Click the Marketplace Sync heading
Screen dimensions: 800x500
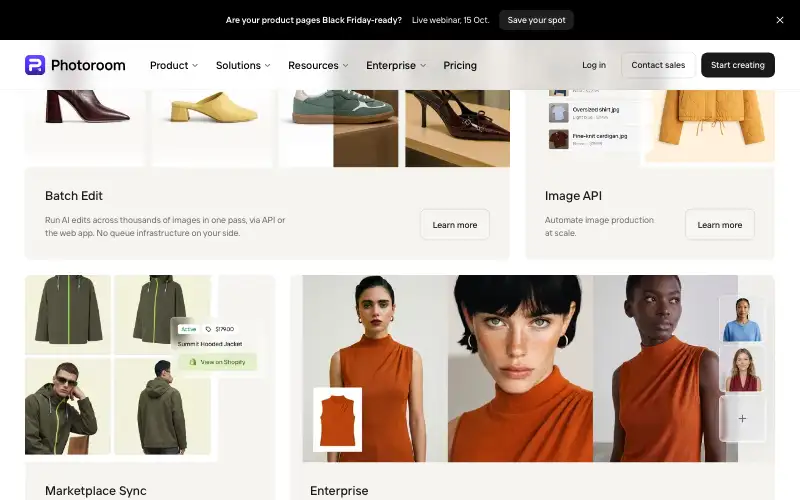pyautogui.click(x=95, y=491)
